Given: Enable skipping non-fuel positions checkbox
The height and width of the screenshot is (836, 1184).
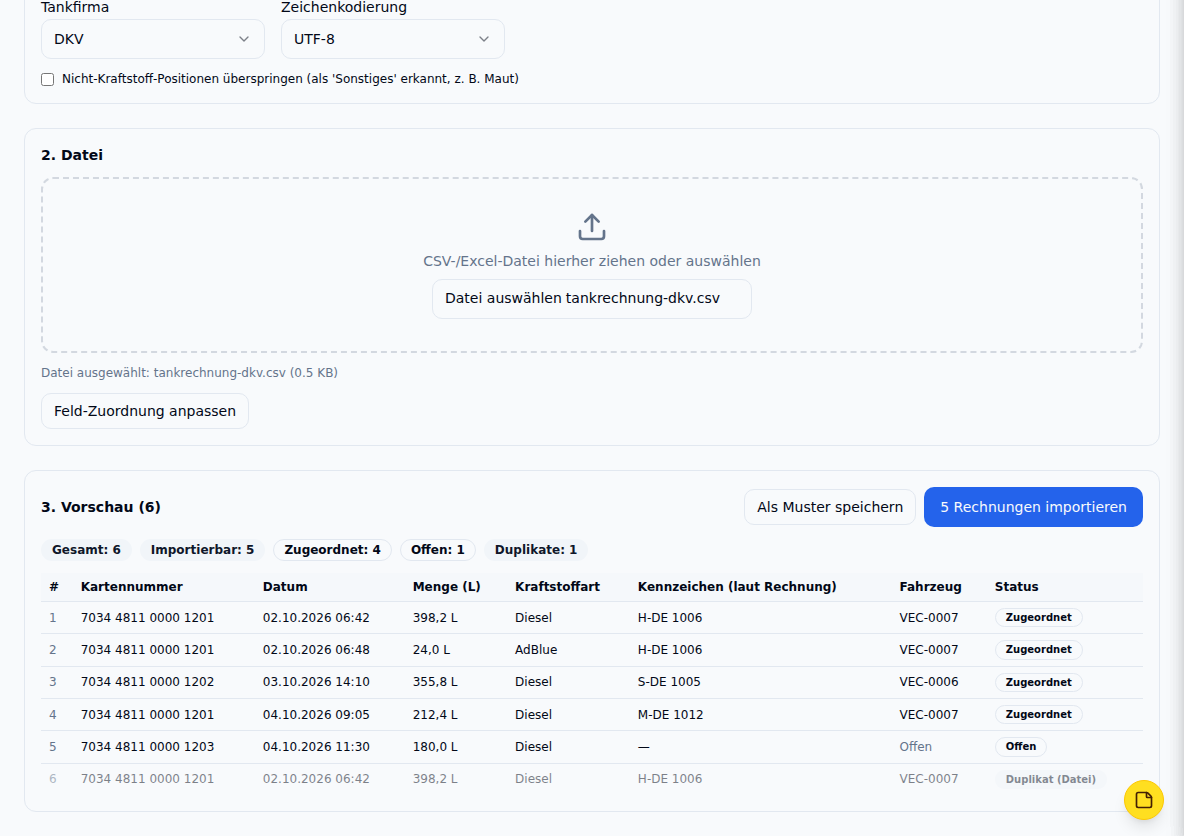Looking at the screenshot, I should (x=48, y=79).
